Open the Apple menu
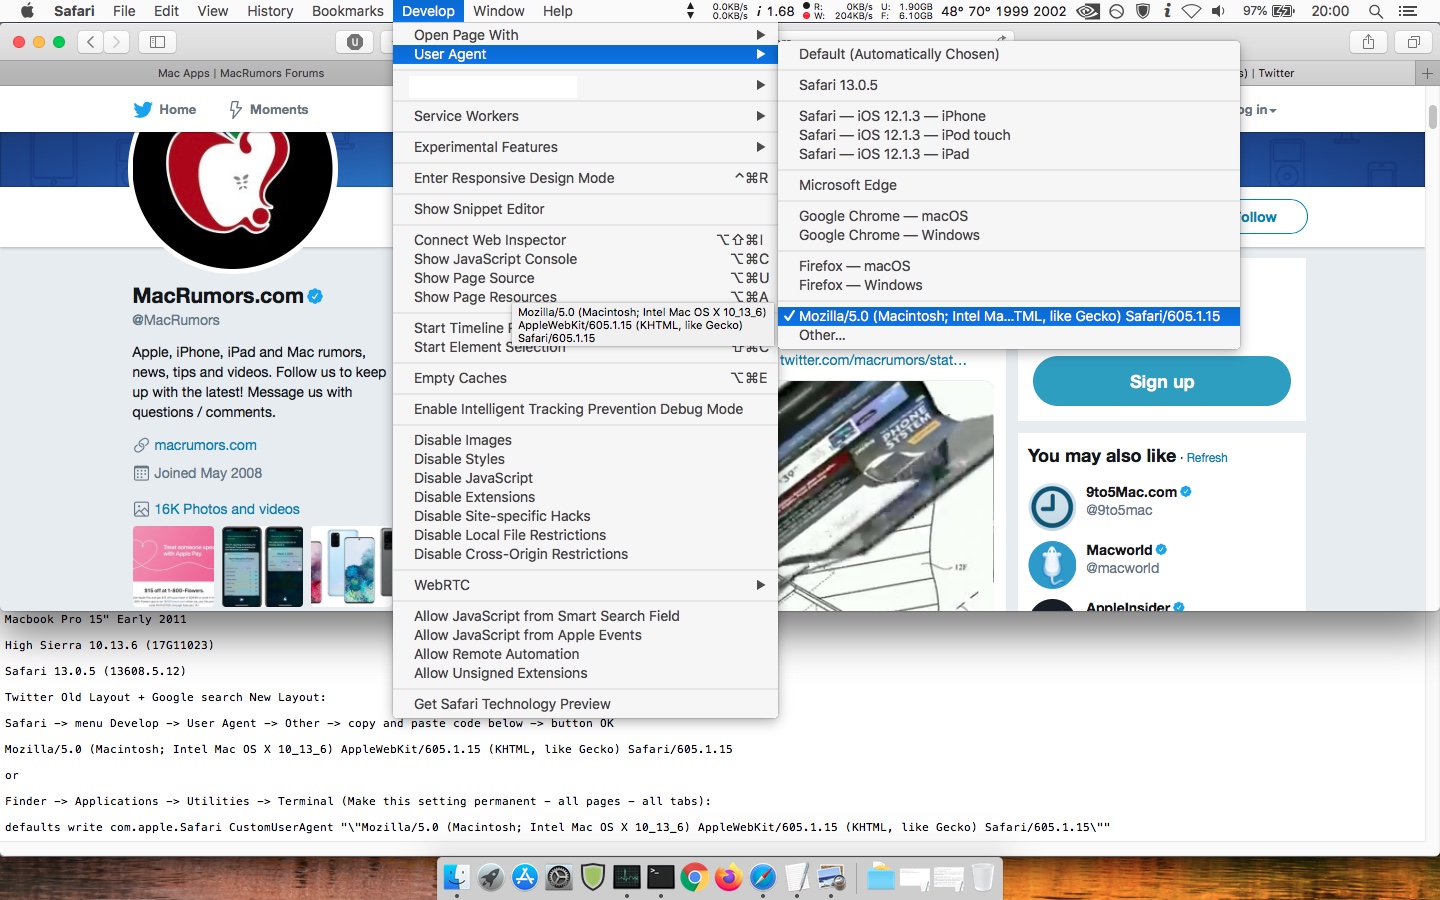The image size is (1440, 900). [27, 11]
